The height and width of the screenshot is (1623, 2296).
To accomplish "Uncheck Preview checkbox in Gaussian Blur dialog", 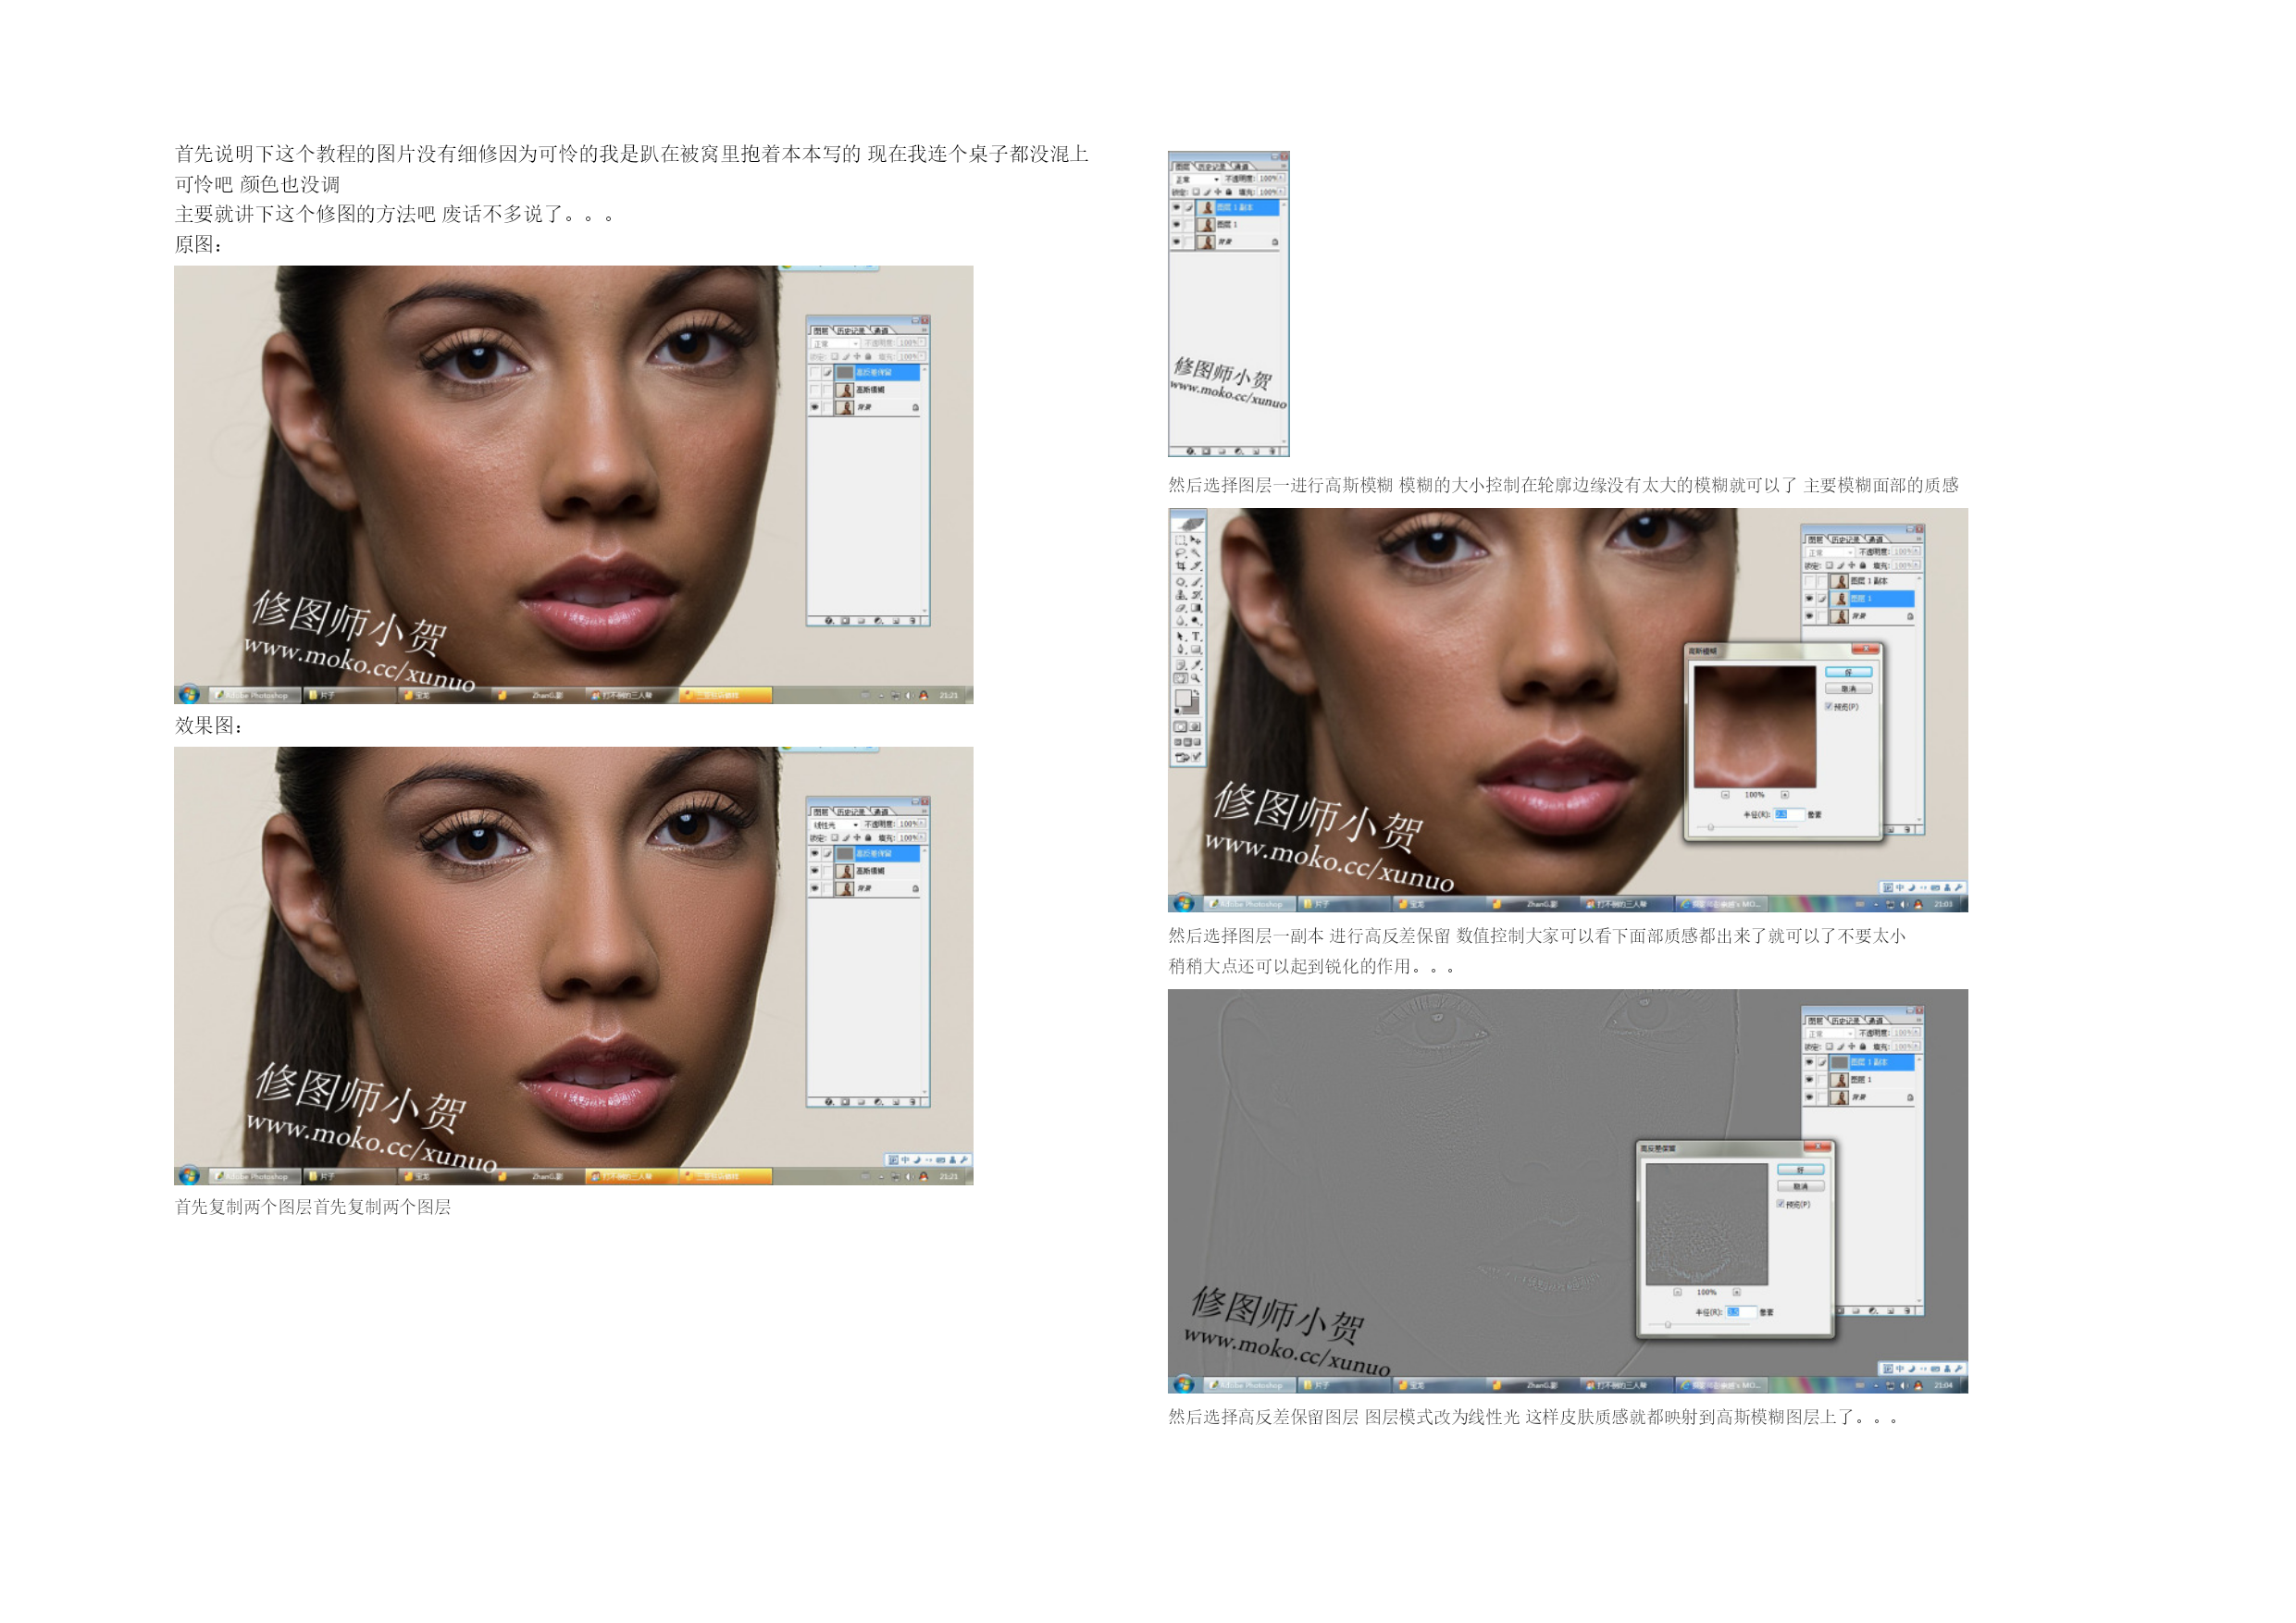I will click(1829, 707).
